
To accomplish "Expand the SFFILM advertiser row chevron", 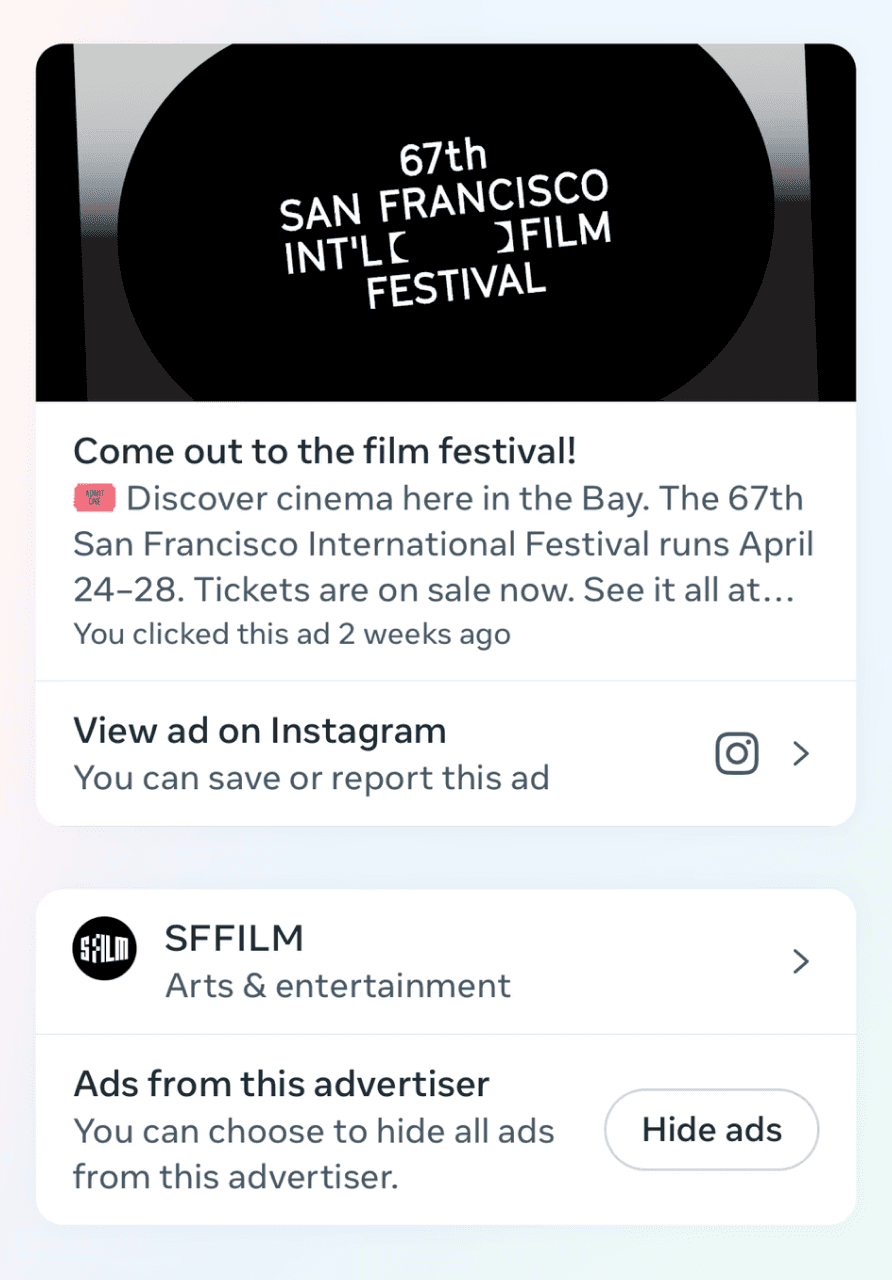I will click(x=800, y=962).
